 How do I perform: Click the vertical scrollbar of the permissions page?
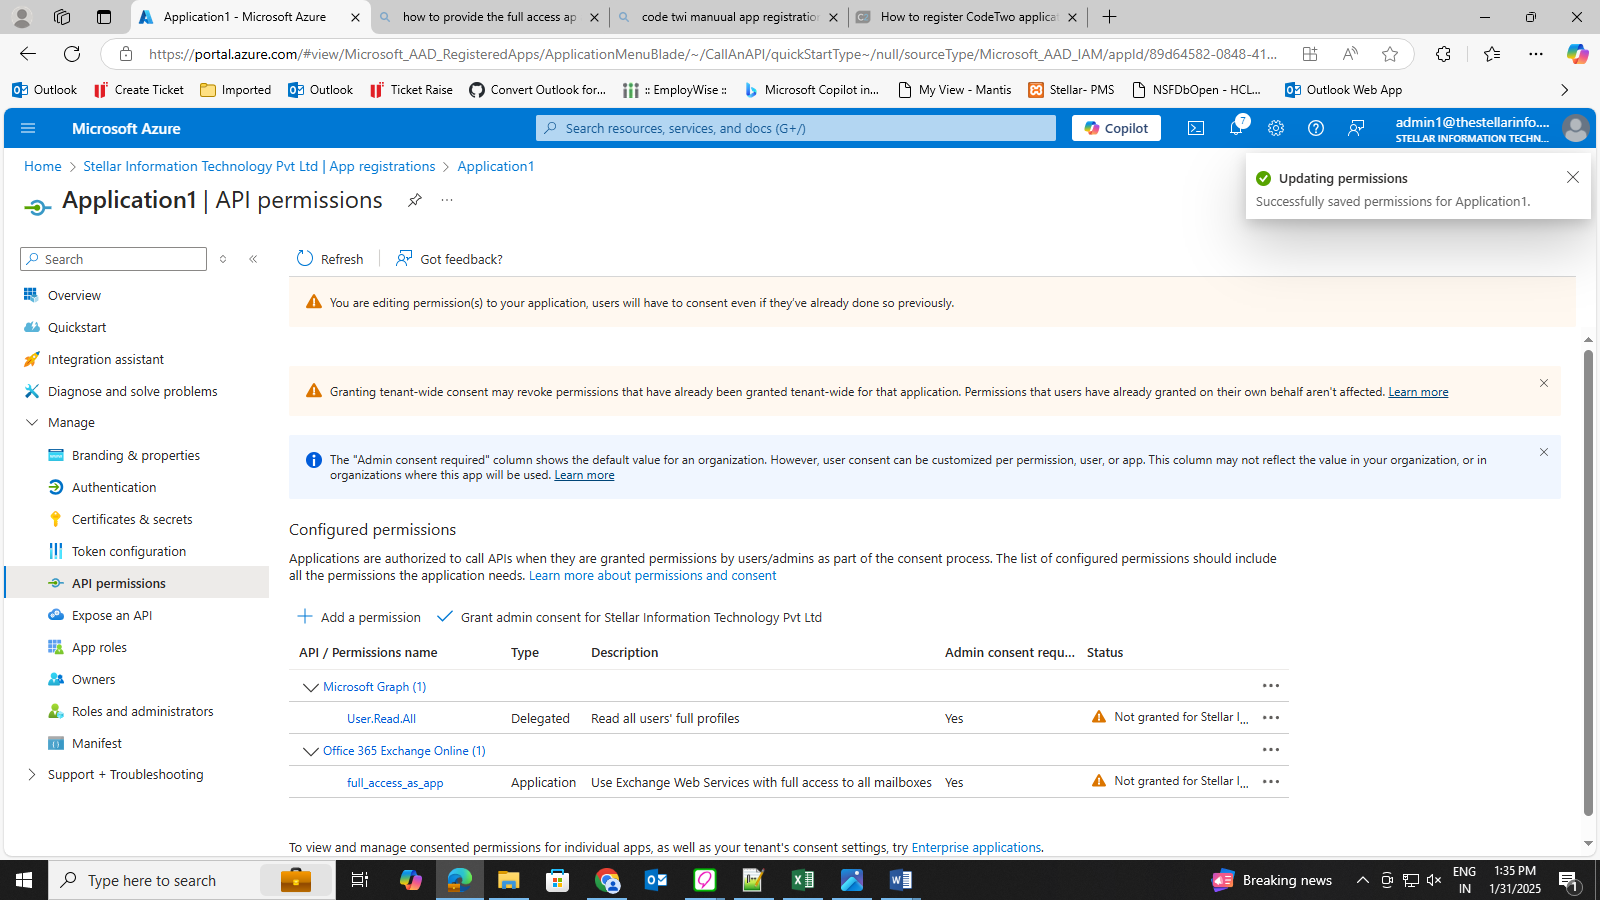1588,582
